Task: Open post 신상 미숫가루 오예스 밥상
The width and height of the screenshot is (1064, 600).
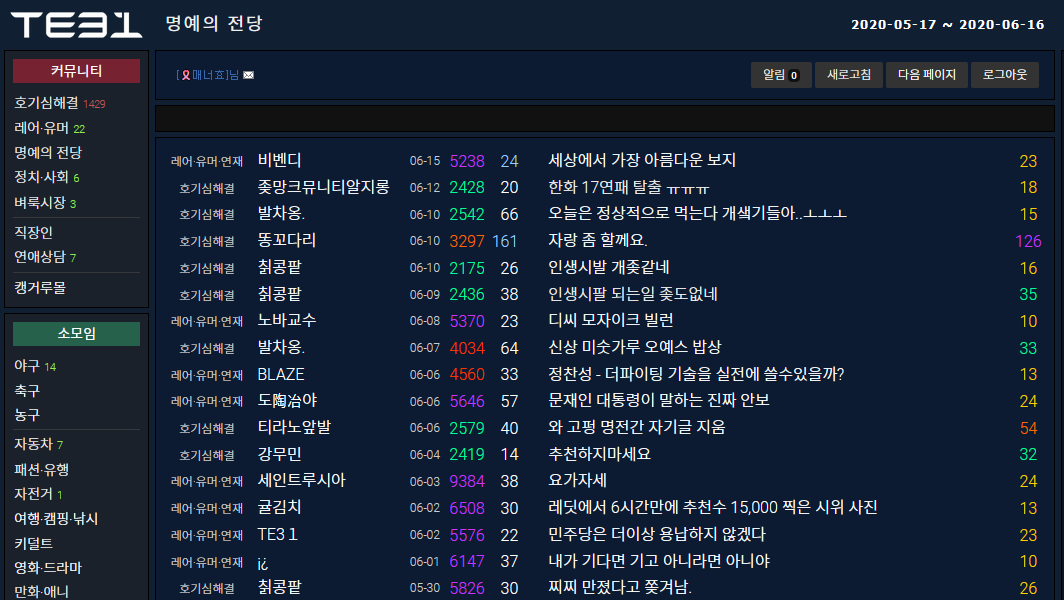Action: point(634,348)
